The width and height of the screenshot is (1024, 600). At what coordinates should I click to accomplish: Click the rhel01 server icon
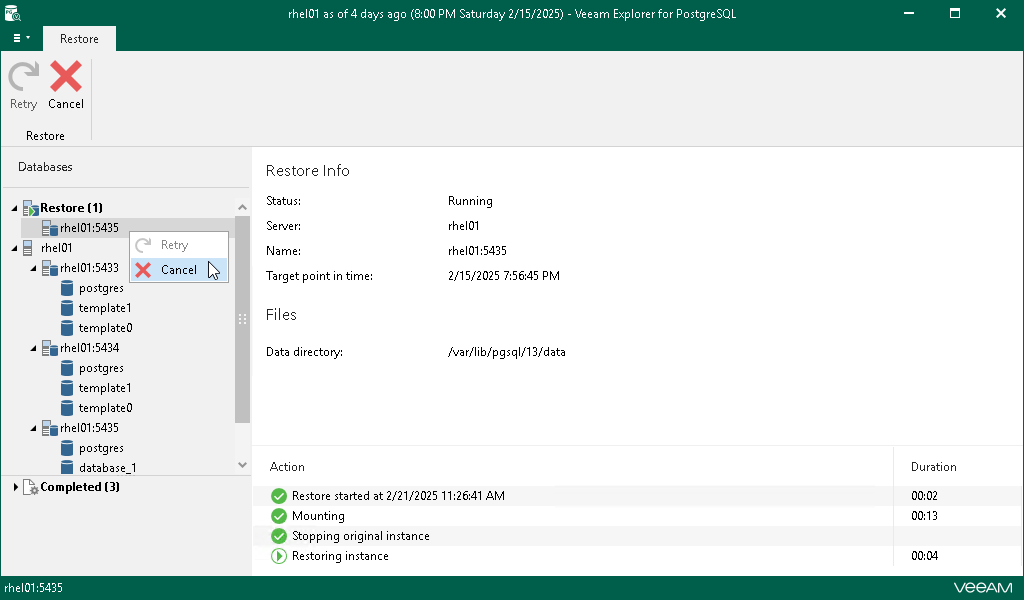coord(28,248)
